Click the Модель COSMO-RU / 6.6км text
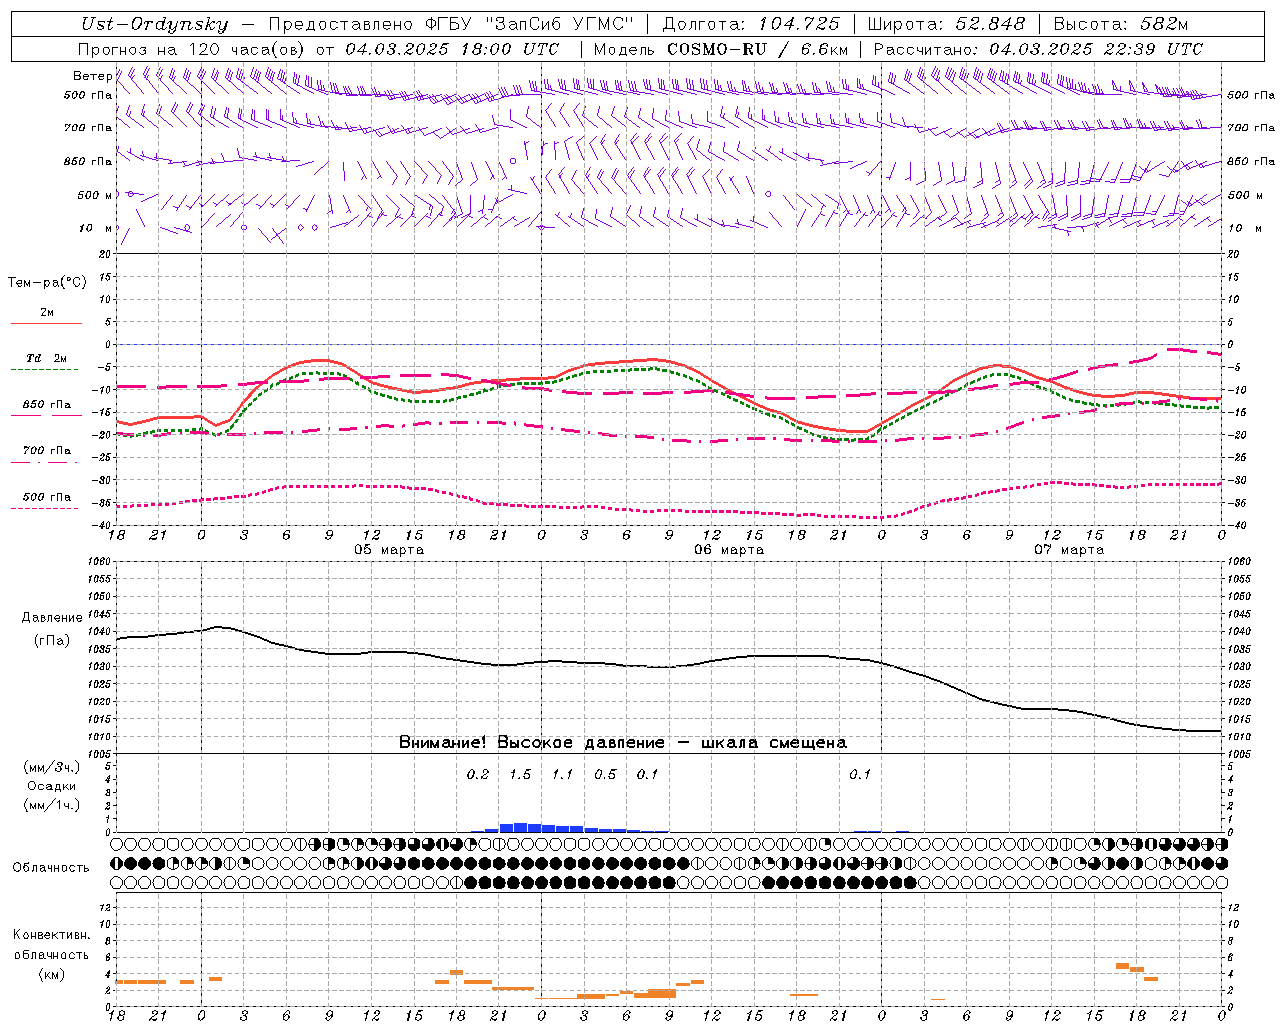 [721, 49]
